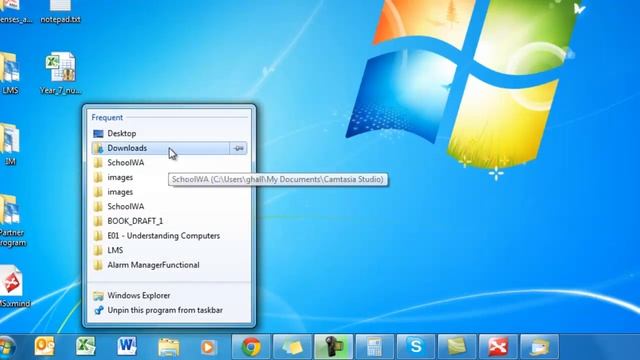Switch to Google Chrome in the taskbar

pyautogui.click(x=251, y=347)
